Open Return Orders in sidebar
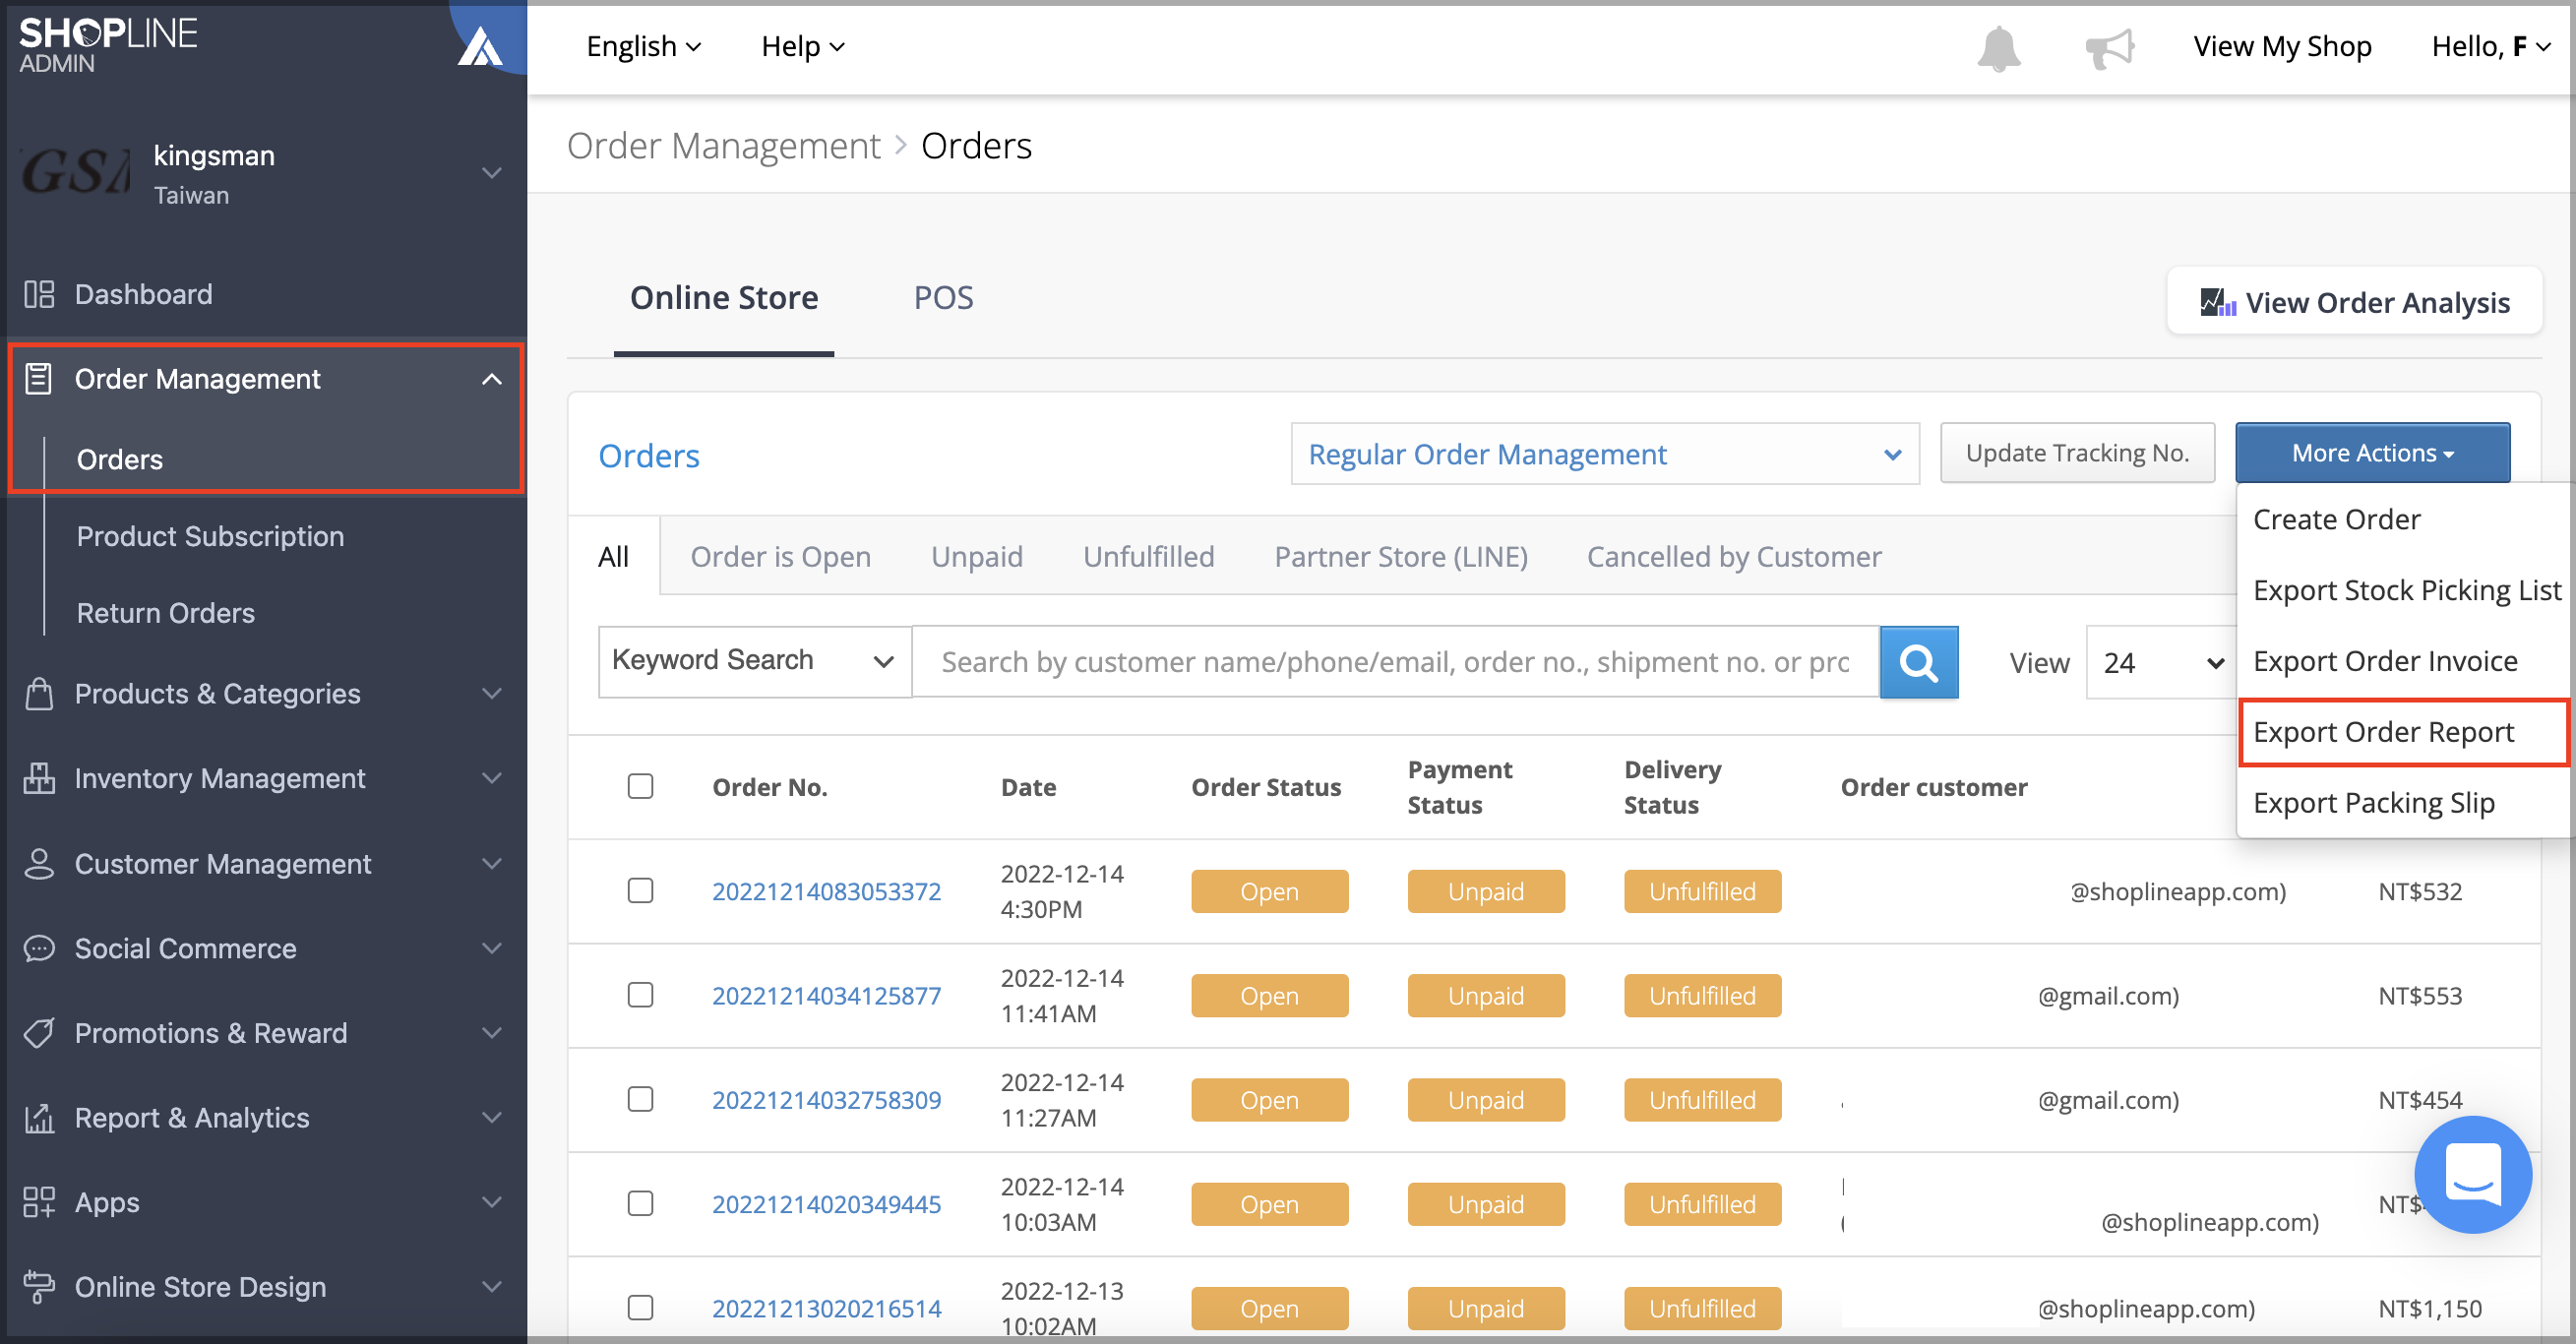2576x1344 pixels. click(165, 613)
